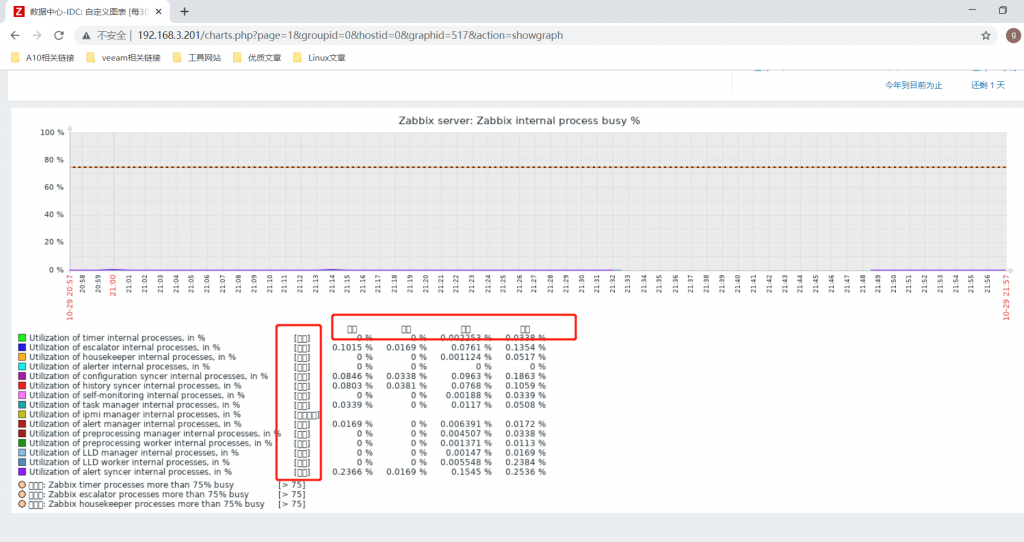Click 'Utilization of task manager' legend text
The height and width of the screenshot is (542, 1024).
point(134,405)
